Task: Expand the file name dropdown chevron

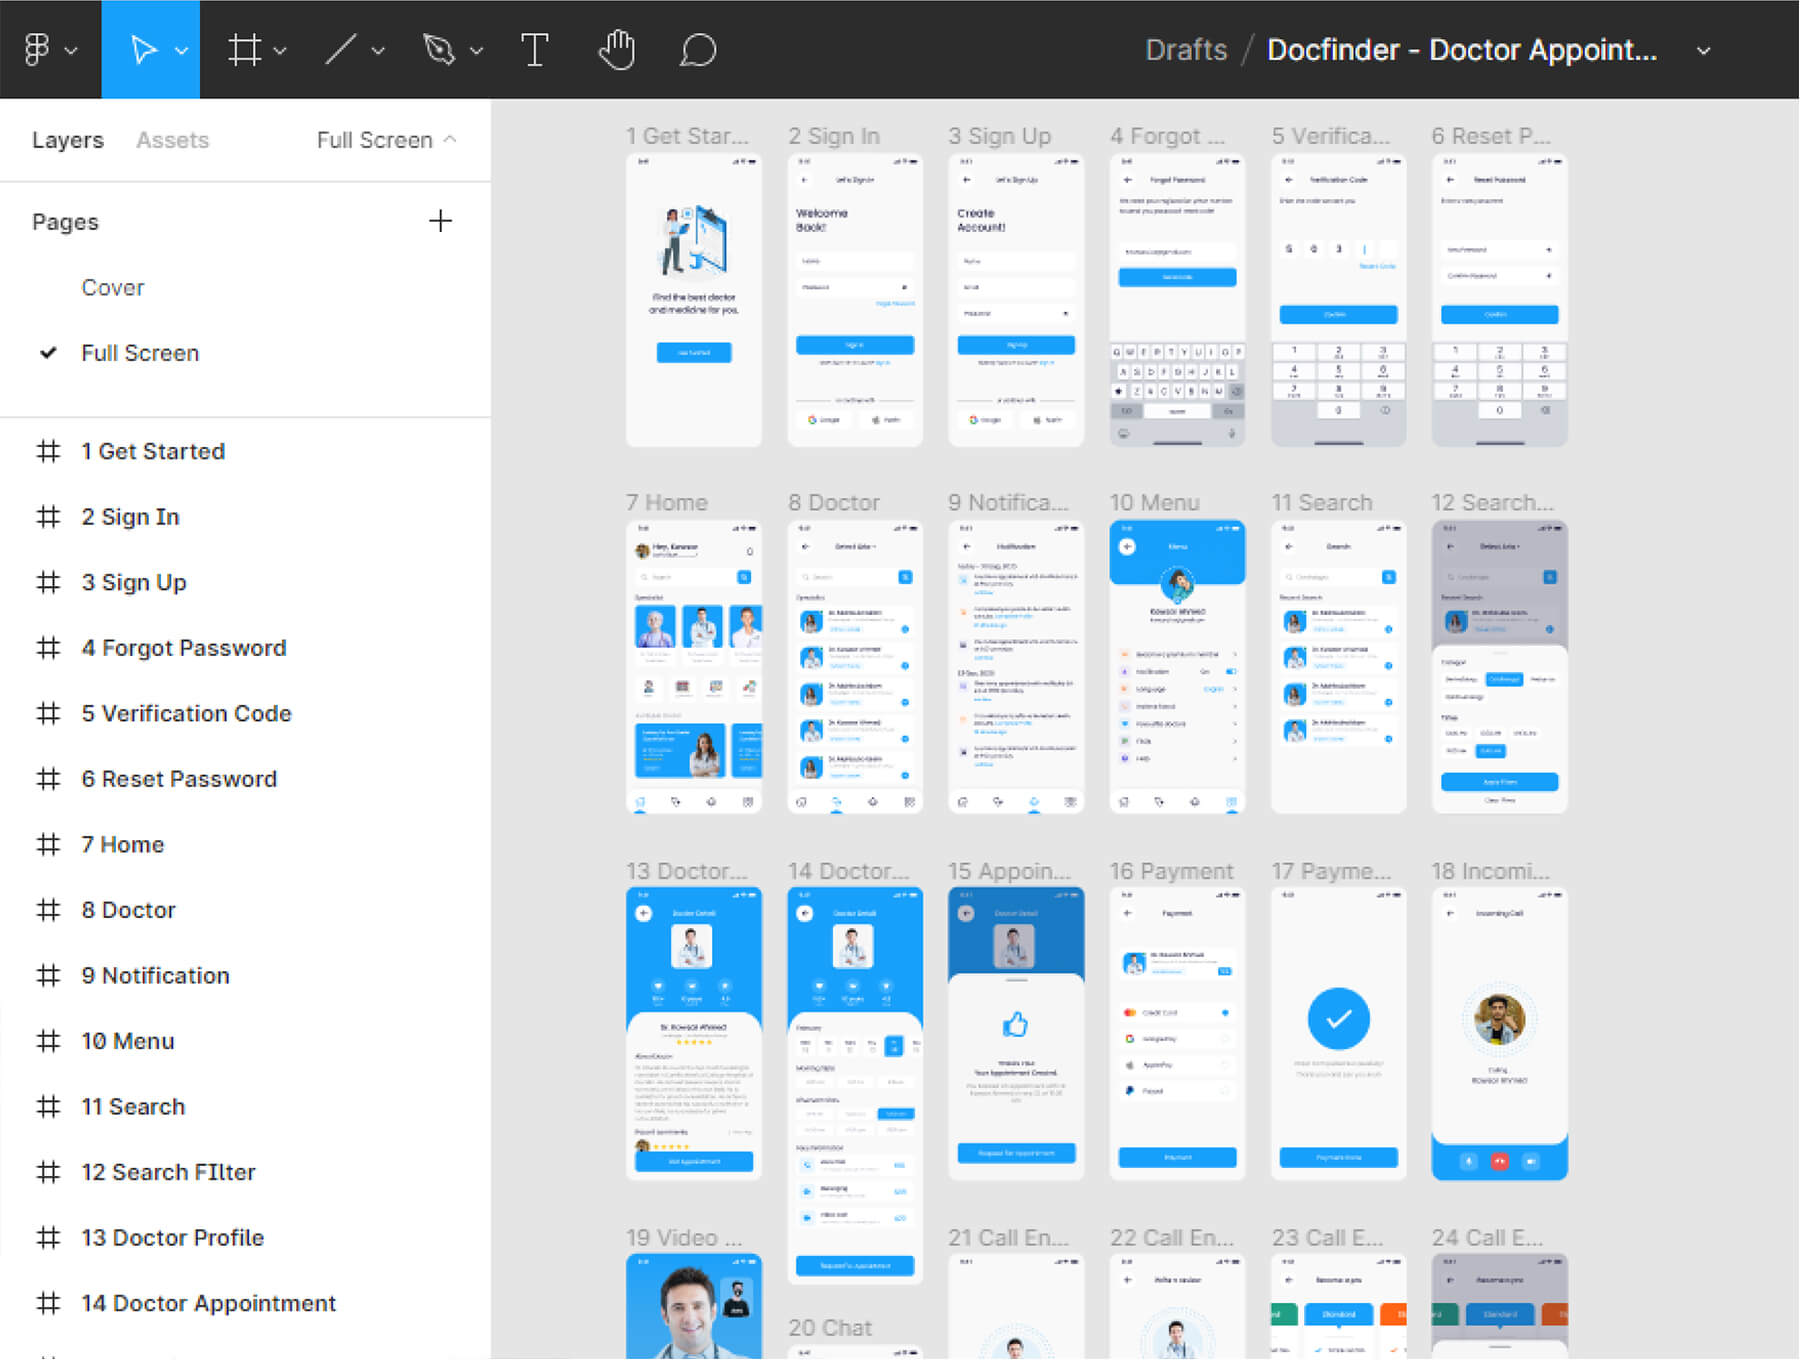Action: [x=1703, y=51]
